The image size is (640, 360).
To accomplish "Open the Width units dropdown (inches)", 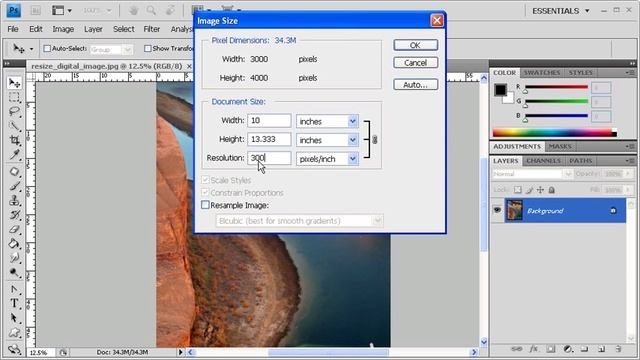I will pos(327,121).
